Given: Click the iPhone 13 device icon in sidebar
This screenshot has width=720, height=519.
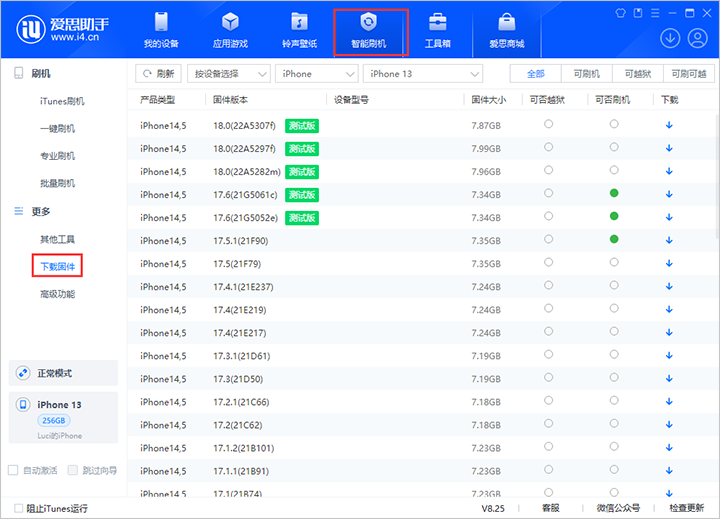Looking at the screenshot, I should click(x=22, y=405).
